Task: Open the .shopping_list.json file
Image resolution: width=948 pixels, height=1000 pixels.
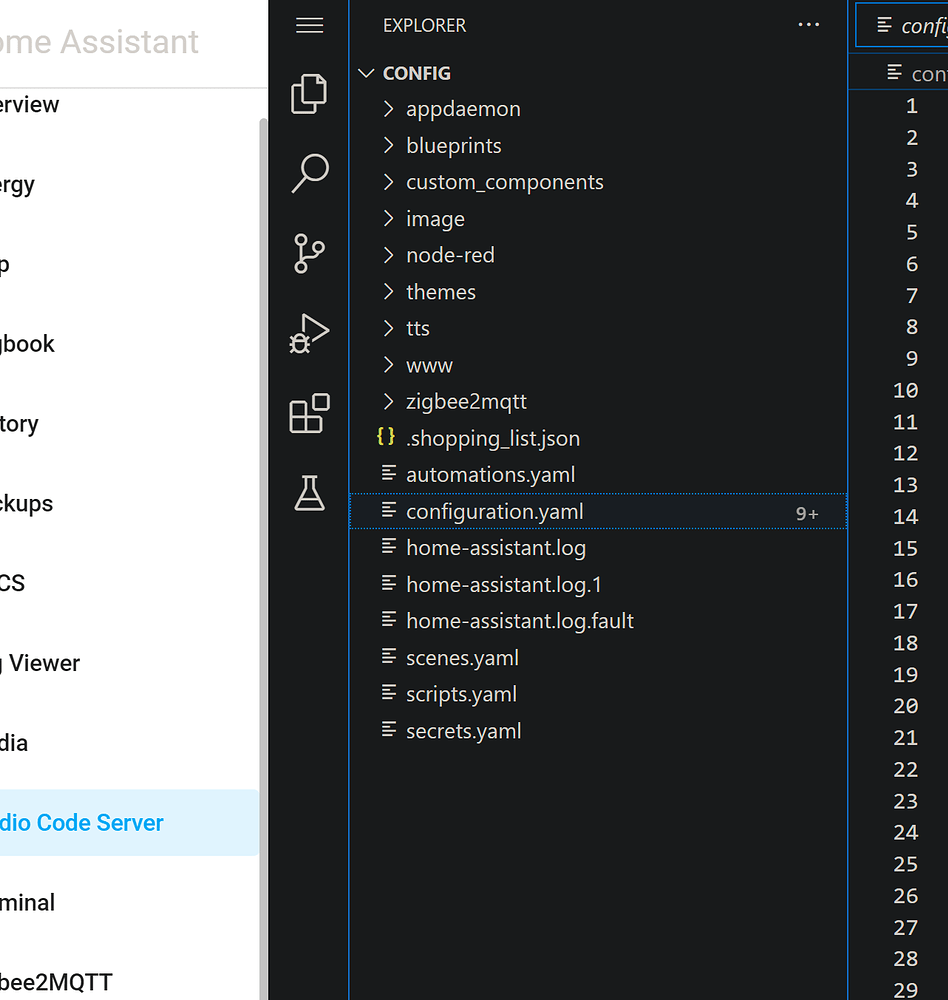Action: coord(492,438)
